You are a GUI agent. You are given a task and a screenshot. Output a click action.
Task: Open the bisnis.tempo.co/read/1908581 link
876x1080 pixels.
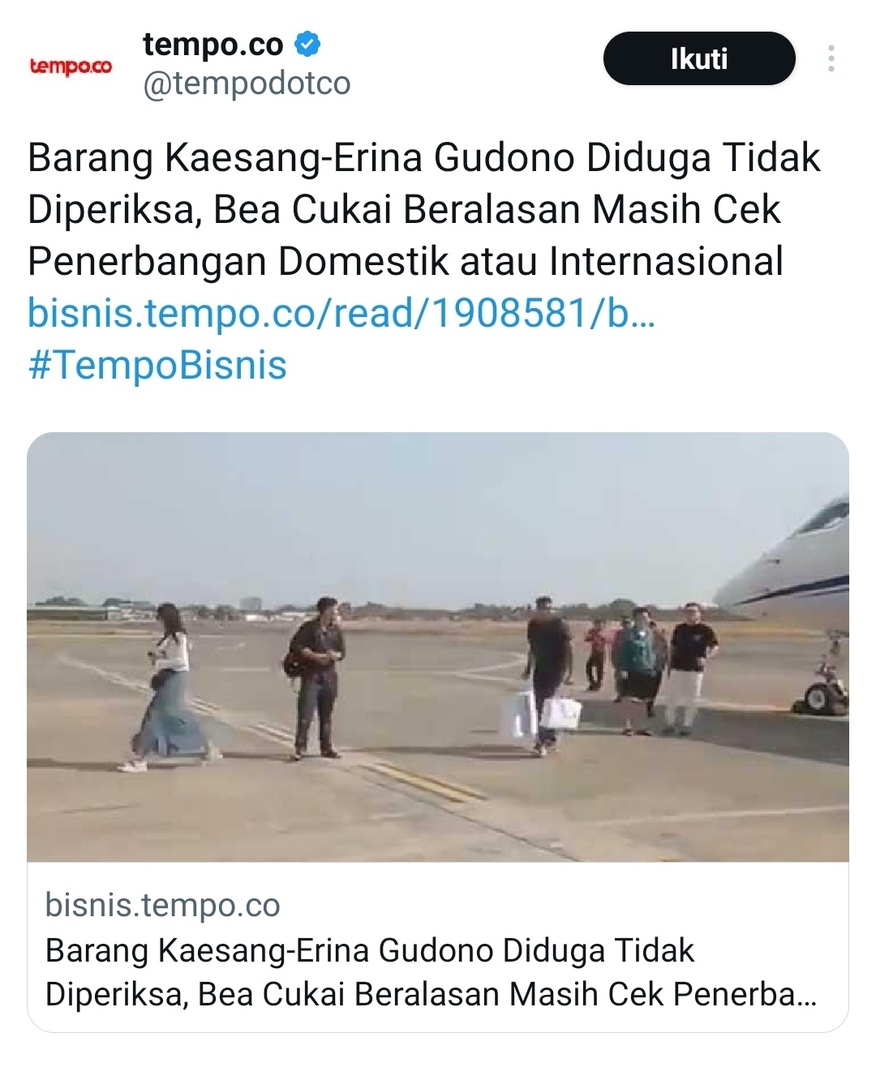tap(342, 313)
